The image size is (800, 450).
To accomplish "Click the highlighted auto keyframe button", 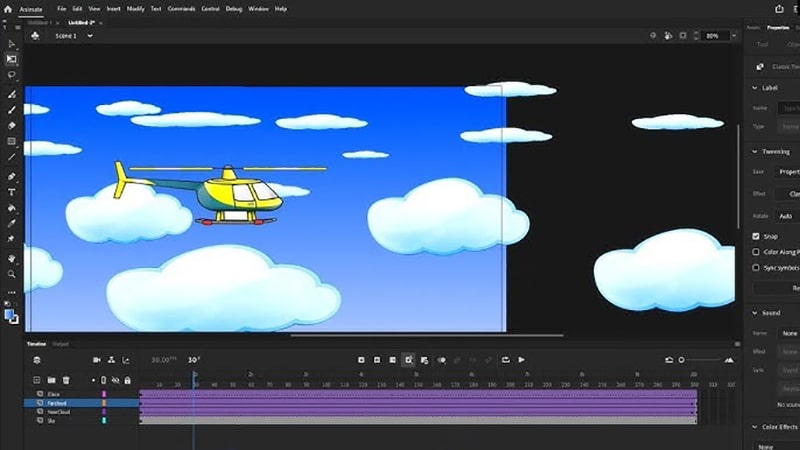I will coord(408,360).
